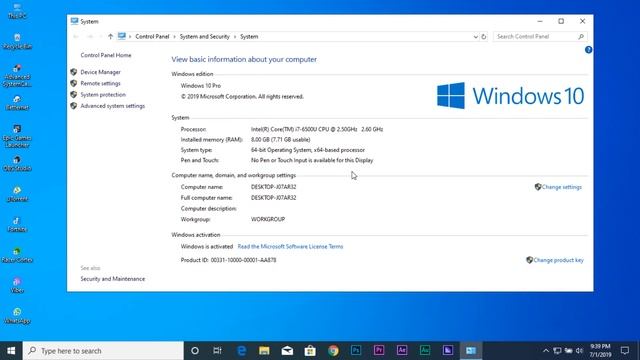Image resolution: width=640 pixels, height=360 pixels.
Task: Launch Adobe Audition from taskbar
Action: pyautogui.click(x=425, y=351)
